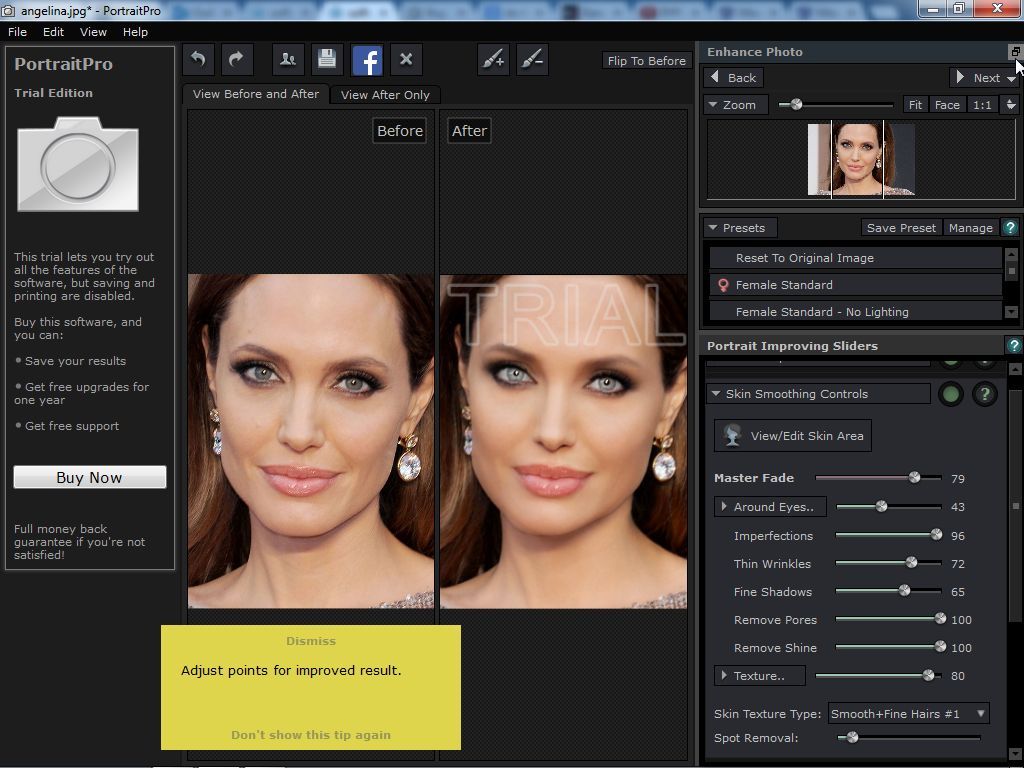Dismiss the yellow tip popup
Viewport: 1024px width, 768px height.
(311, 641)
